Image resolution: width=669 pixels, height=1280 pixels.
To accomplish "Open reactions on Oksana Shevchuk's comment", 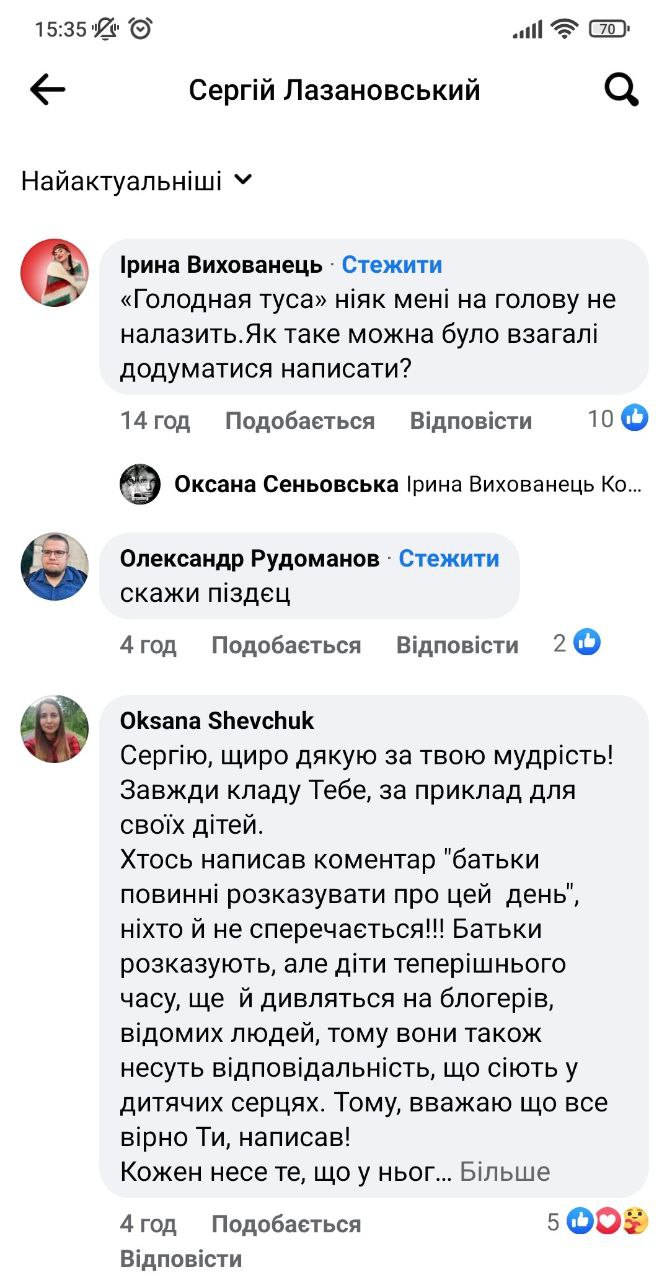I will [x=607, y=1221].
